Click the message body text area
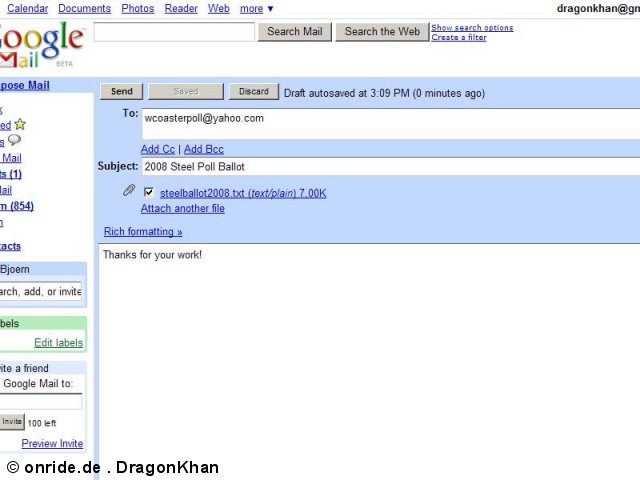The image size is (640, 480). [369, 361]
